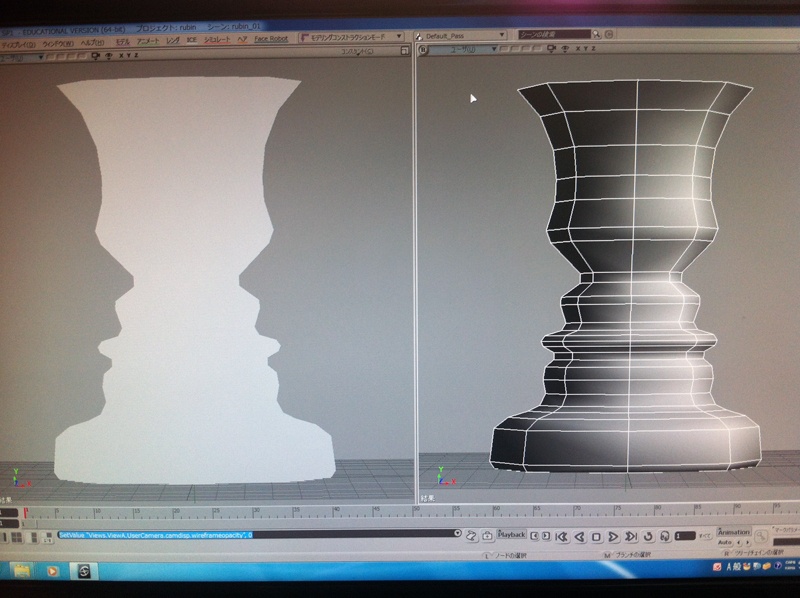Open the Face Robot menu
Image resolution: width=800 pixels, height=598 pixels.
pyautogui.click(x=273, y=37)
